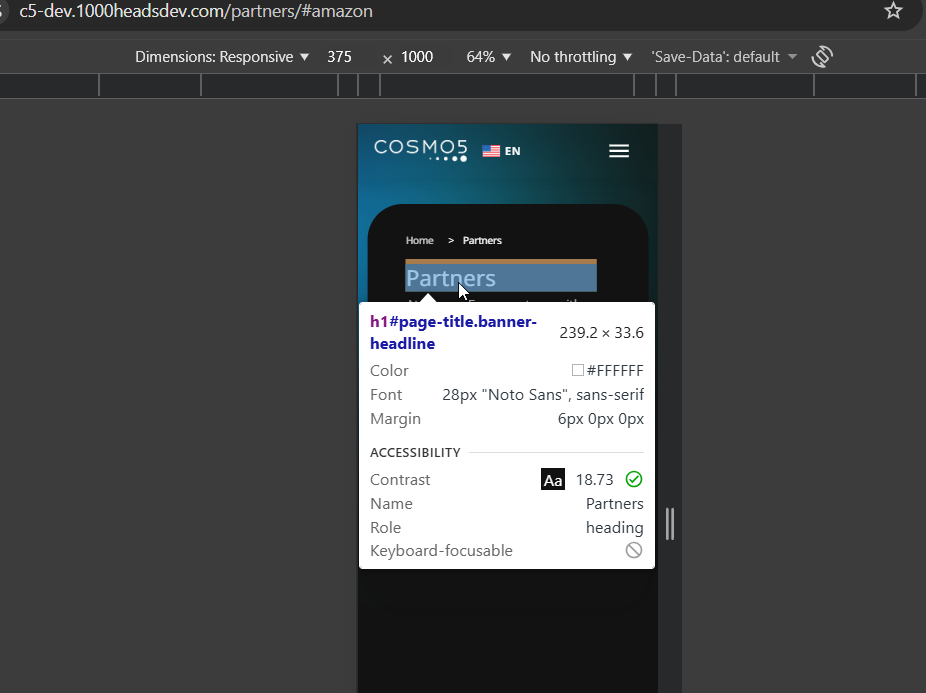Click the Partners breadcrumb item
The height and width of the screenshot is (693, 926).
tap(482, 240)
